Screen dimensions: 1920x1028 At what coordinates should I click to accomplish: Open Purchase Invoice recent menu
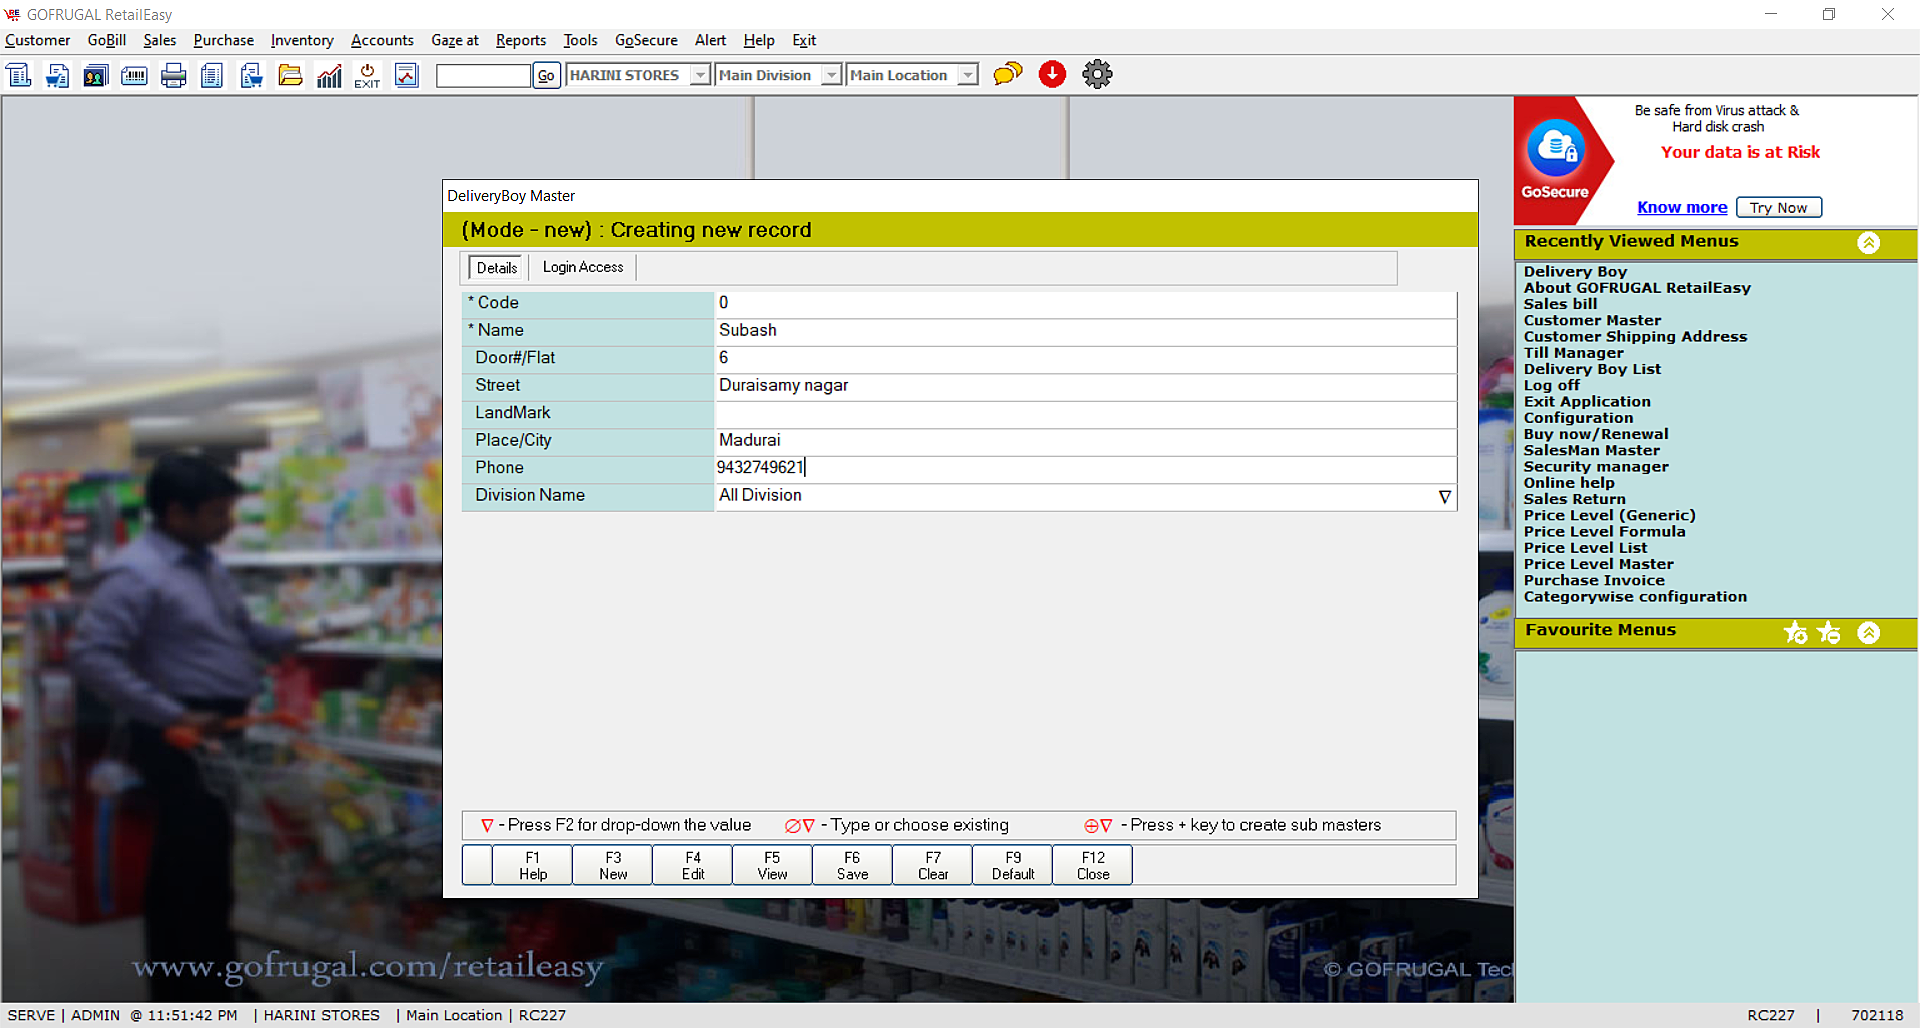pyautogui.click(x=1594, y=580)
